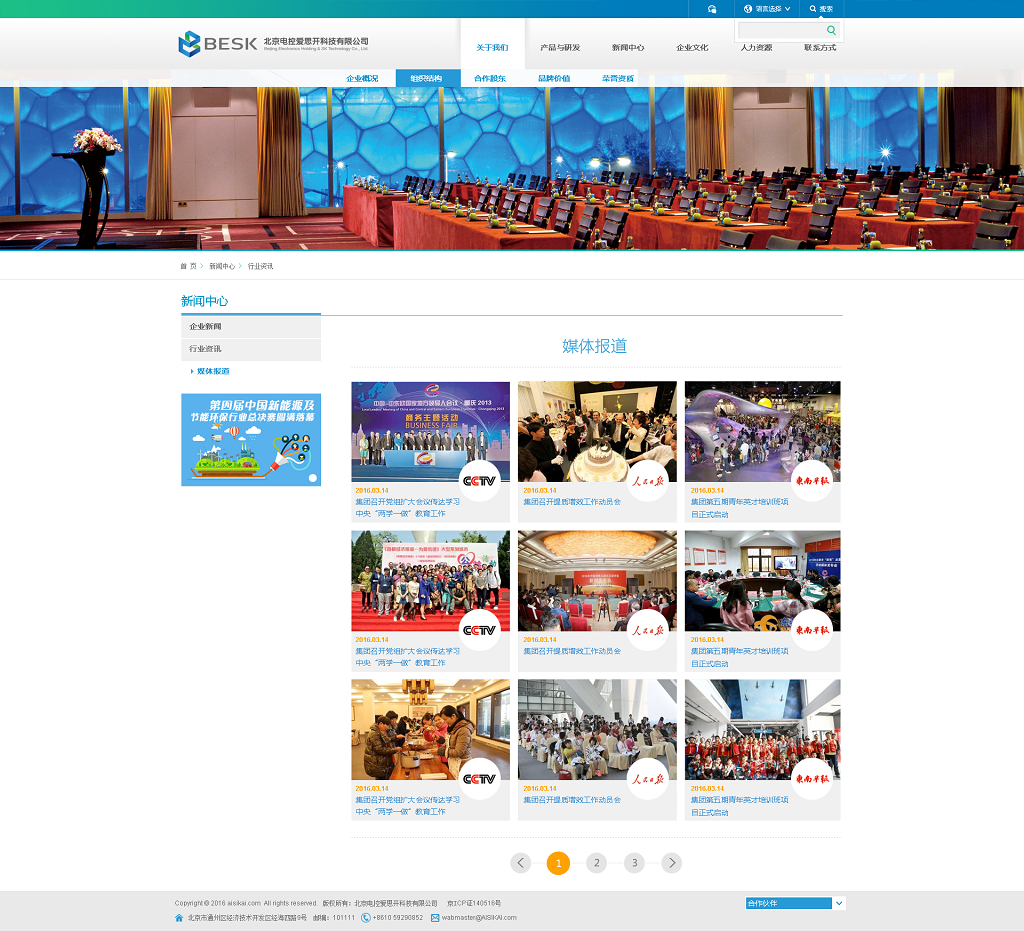Viewport: 1024px width, 931px height.
Task: Select page 2 in the pagination
Action: [x=596, y=863]
